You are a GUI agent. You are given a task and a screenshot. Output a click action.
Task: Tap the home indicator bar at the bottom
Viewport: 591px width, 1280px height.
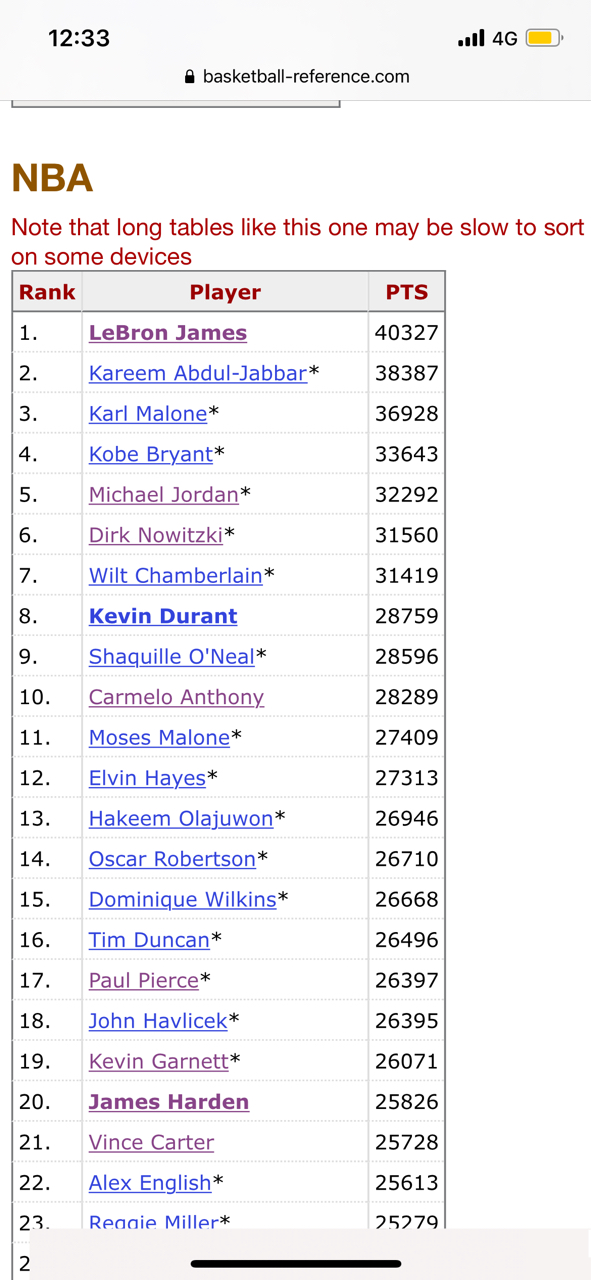click(296, 1264)
